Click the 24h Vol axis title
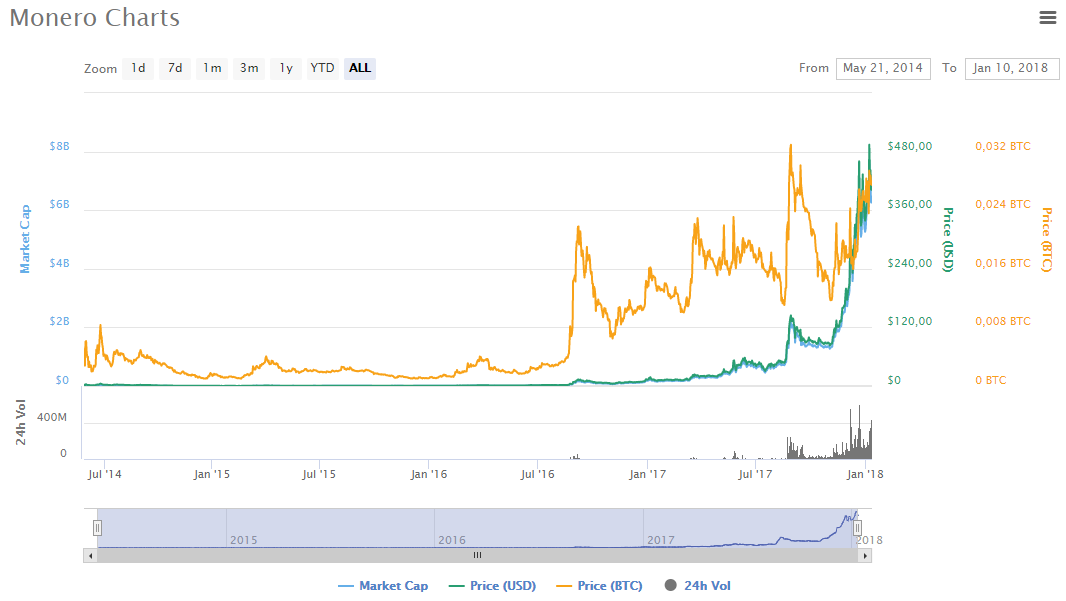The image size is (1066, 601). point(20,423)
